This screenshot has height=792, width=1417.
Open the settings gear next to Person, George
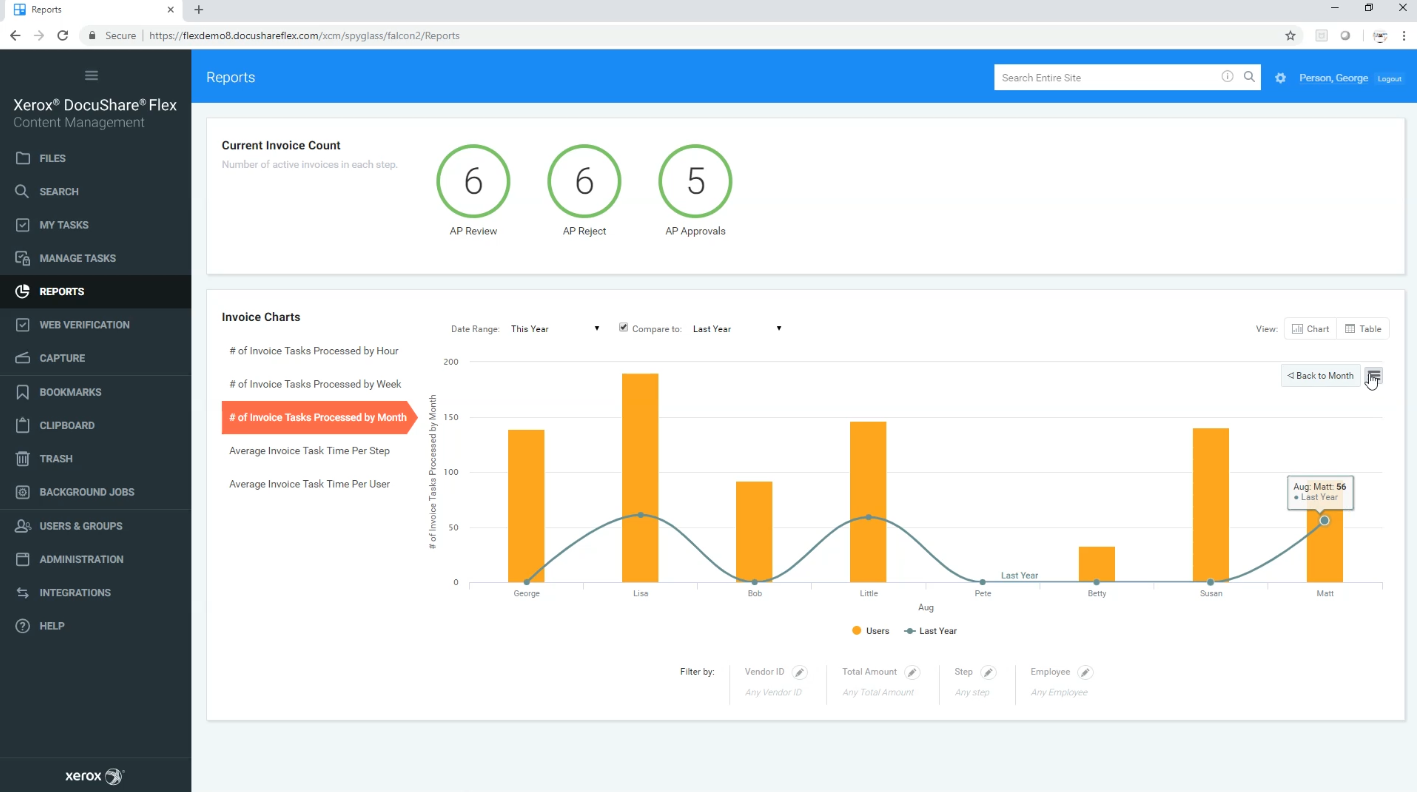1281,77
